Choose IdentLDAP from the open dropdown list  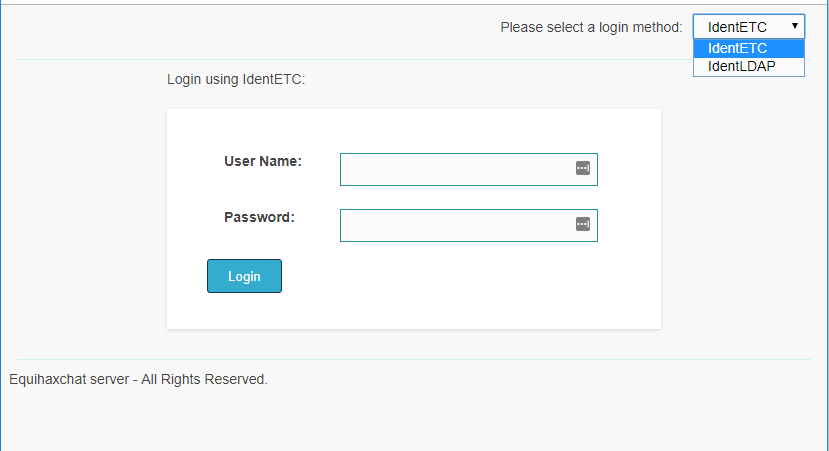click(x=741, y=66)
